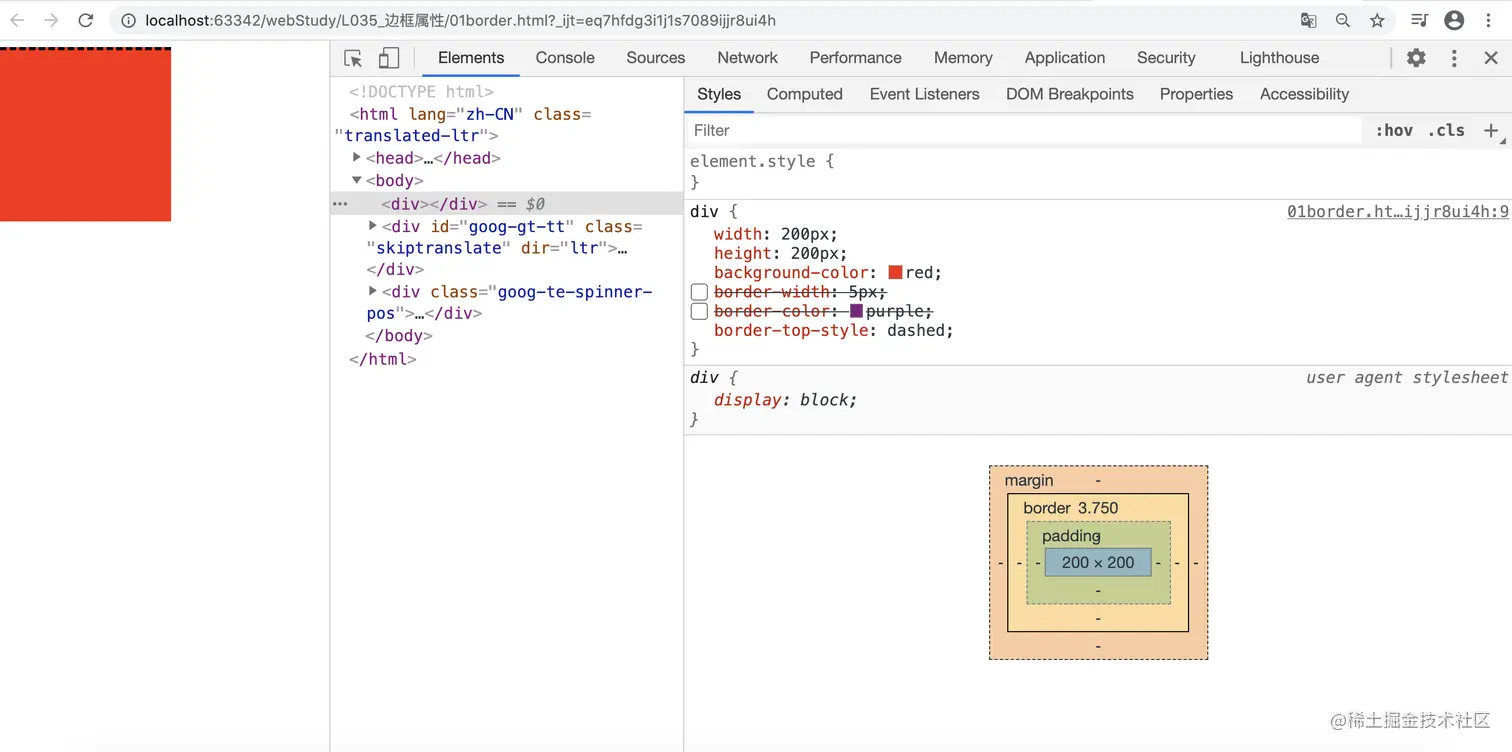
Task: Add new style rule with plus icon
Action: click(1490, 130)
